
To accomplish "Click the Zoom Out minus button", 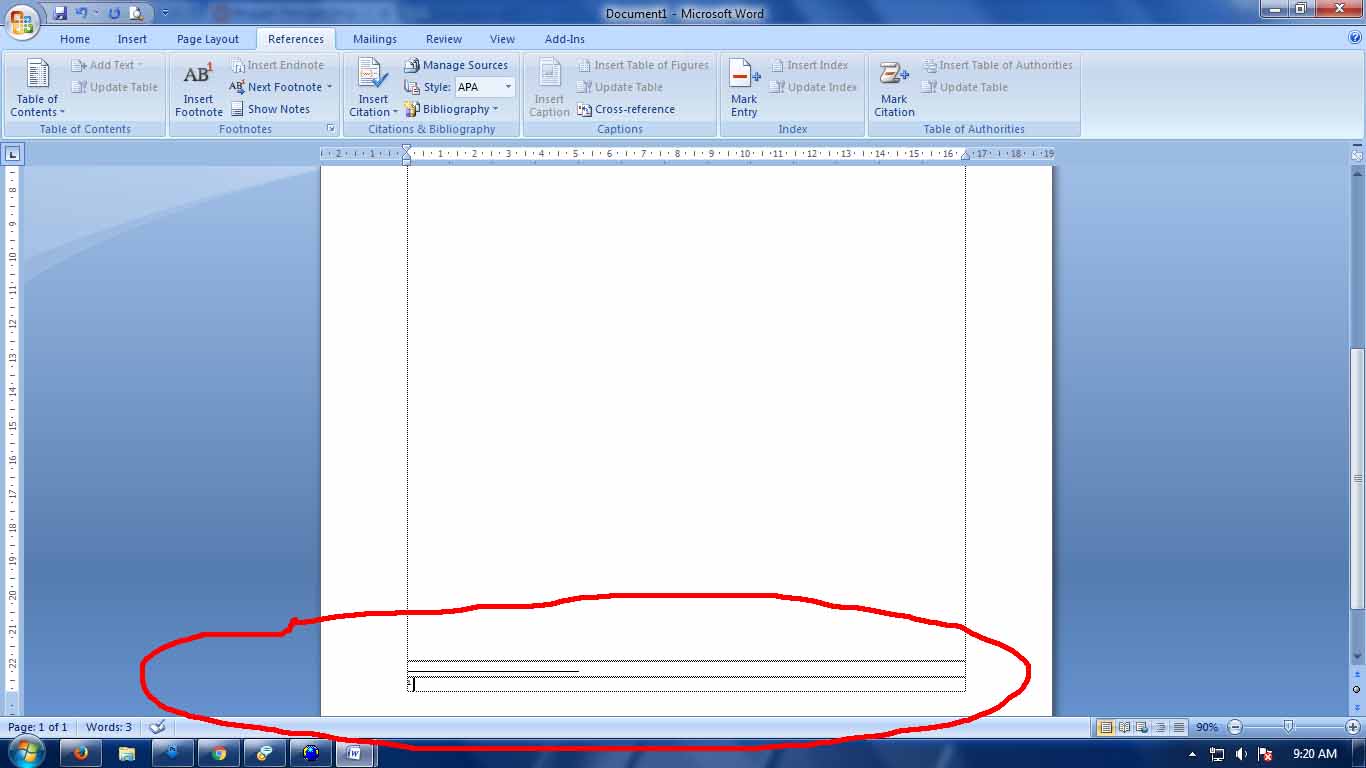I will (1236, 727).
